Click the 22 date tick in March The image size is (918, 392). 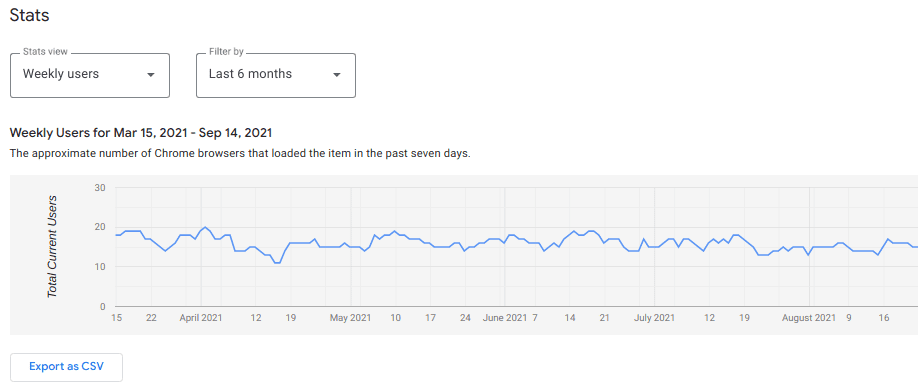pos(151,318)
